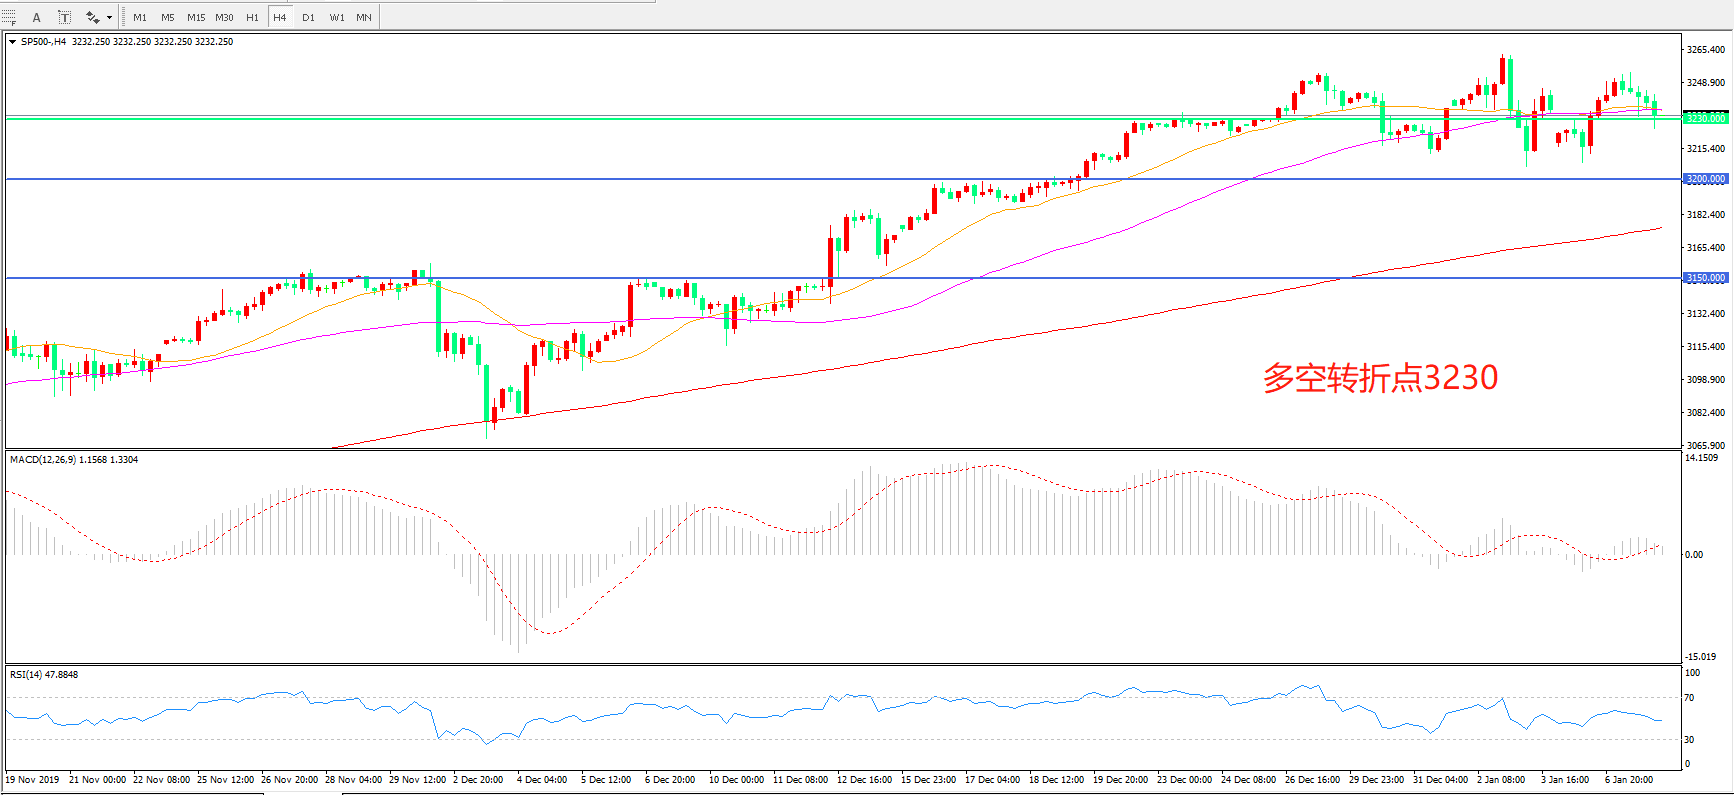Screen dimensions: 1734x795
Task: Switch to M15 timeframe
Action: pos(196,17)
